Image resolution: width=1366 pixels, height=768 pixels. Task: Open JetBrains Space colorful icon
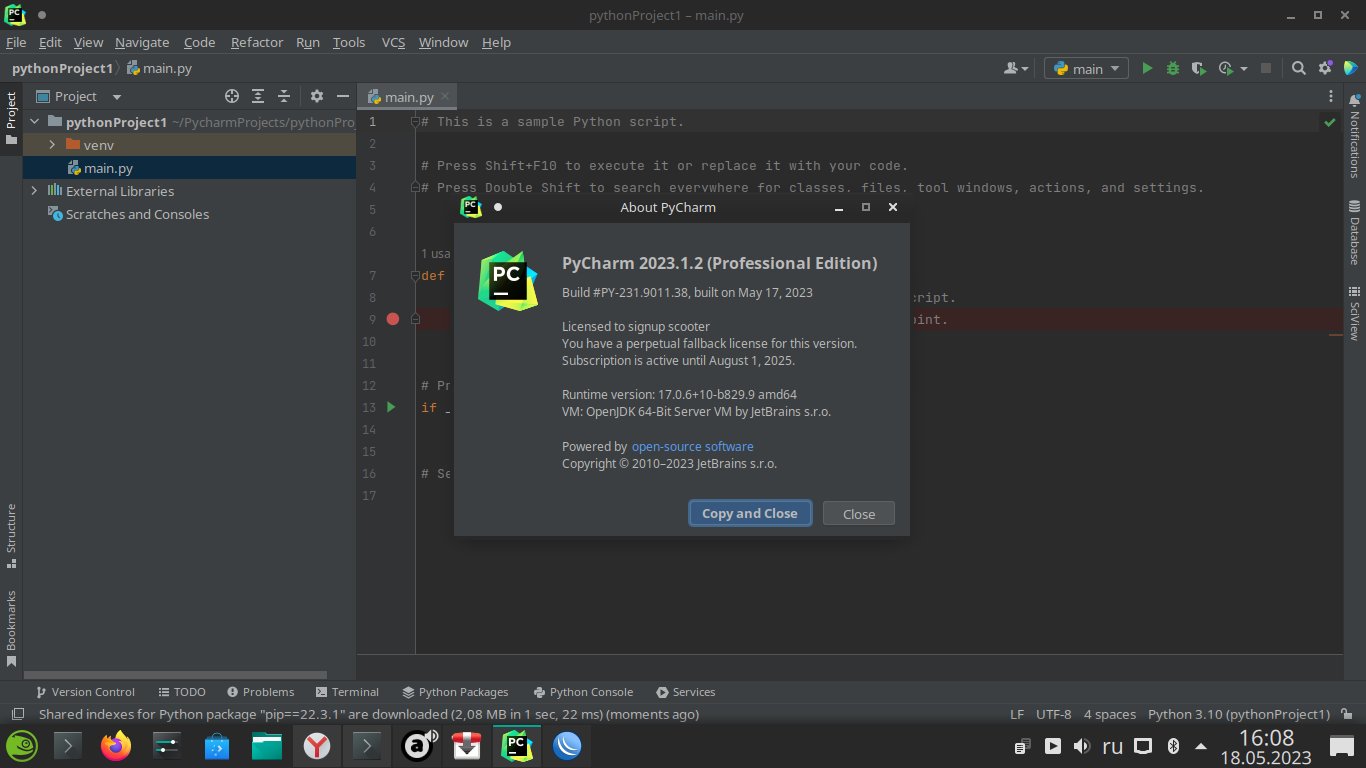[1351, 68]
